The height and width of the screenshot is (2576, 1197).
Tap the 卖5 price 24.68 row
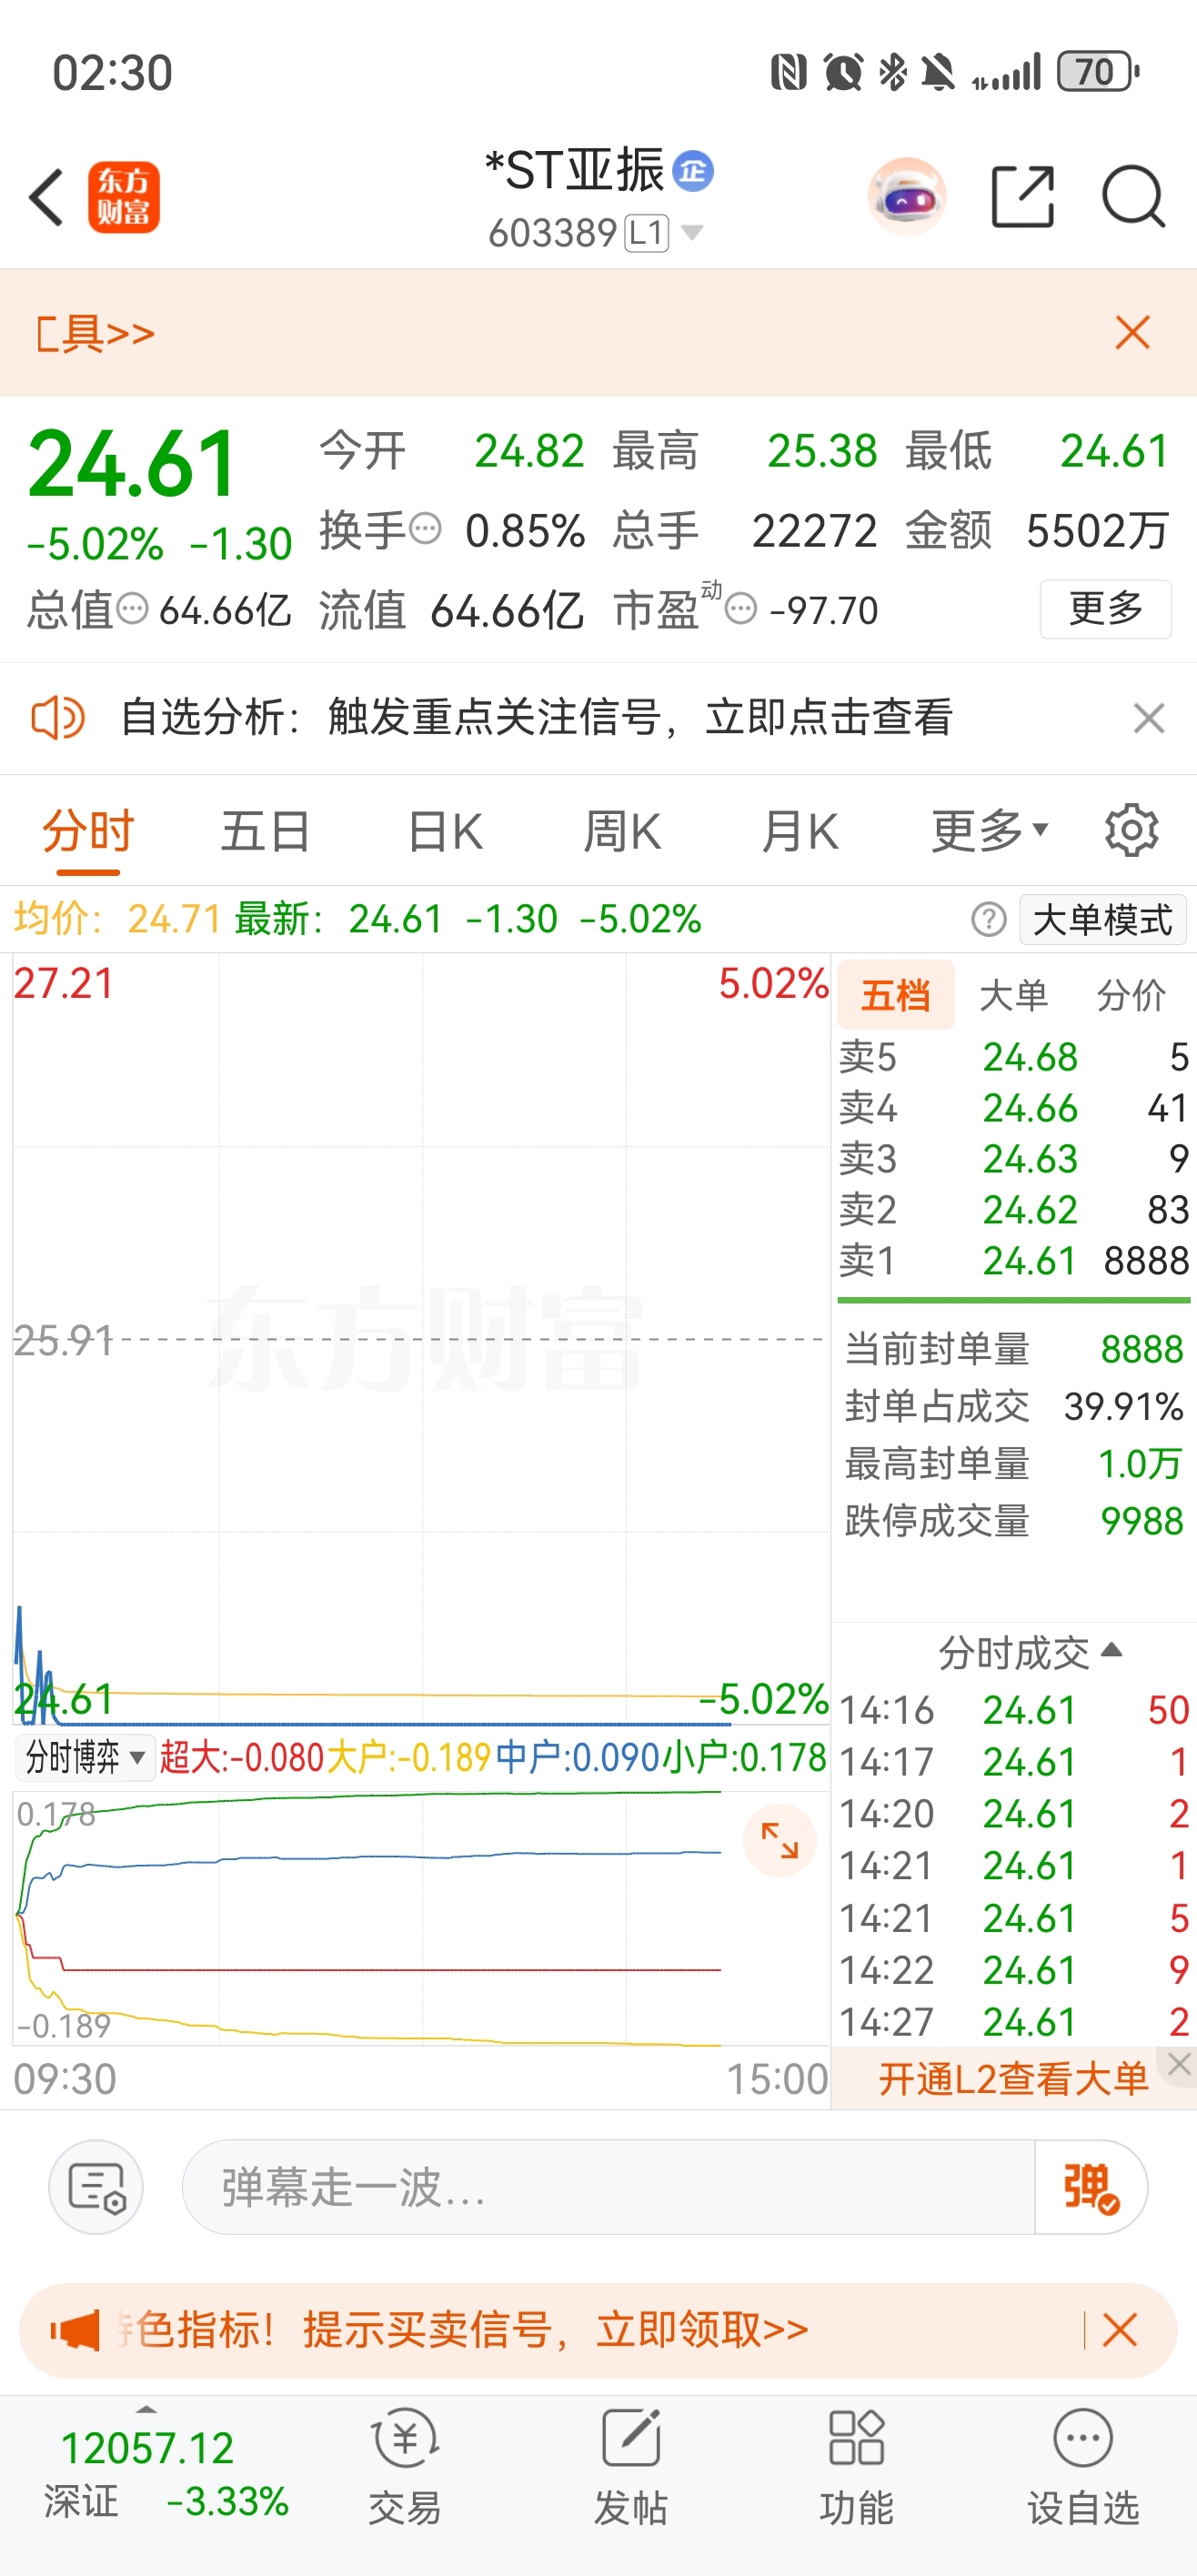coord(1014,1058)
